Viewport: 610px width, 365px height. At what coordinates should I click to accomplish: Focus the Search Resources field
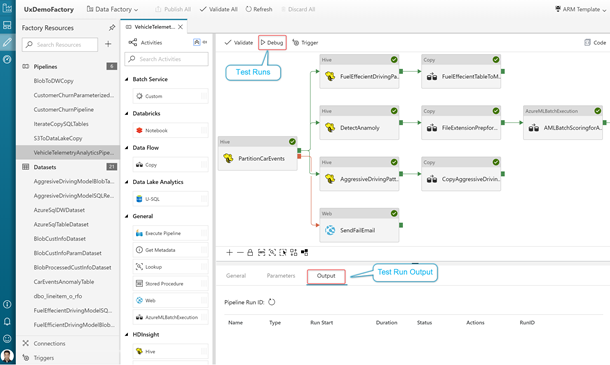pos(60,44)
